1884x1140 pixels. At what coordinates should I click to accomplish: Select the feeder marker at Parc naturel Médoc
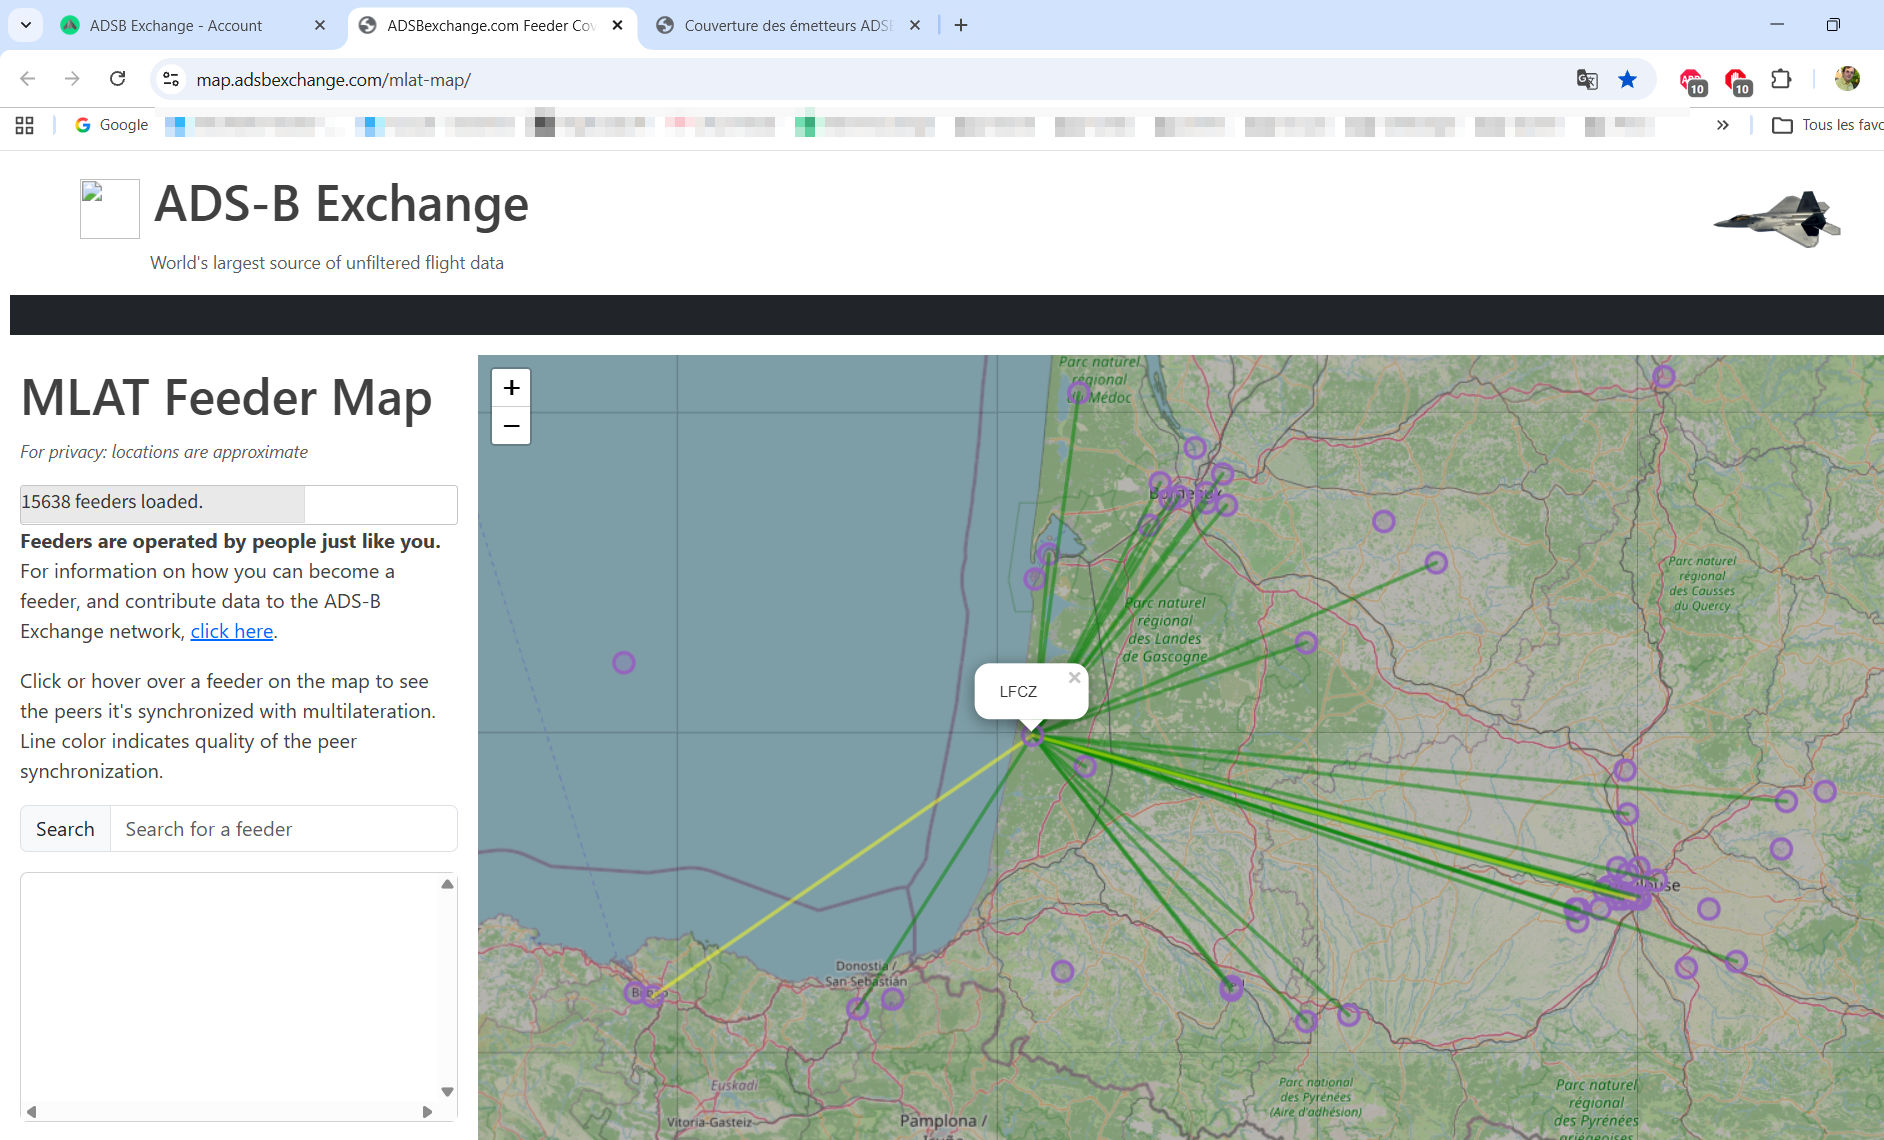[1078, 392]
